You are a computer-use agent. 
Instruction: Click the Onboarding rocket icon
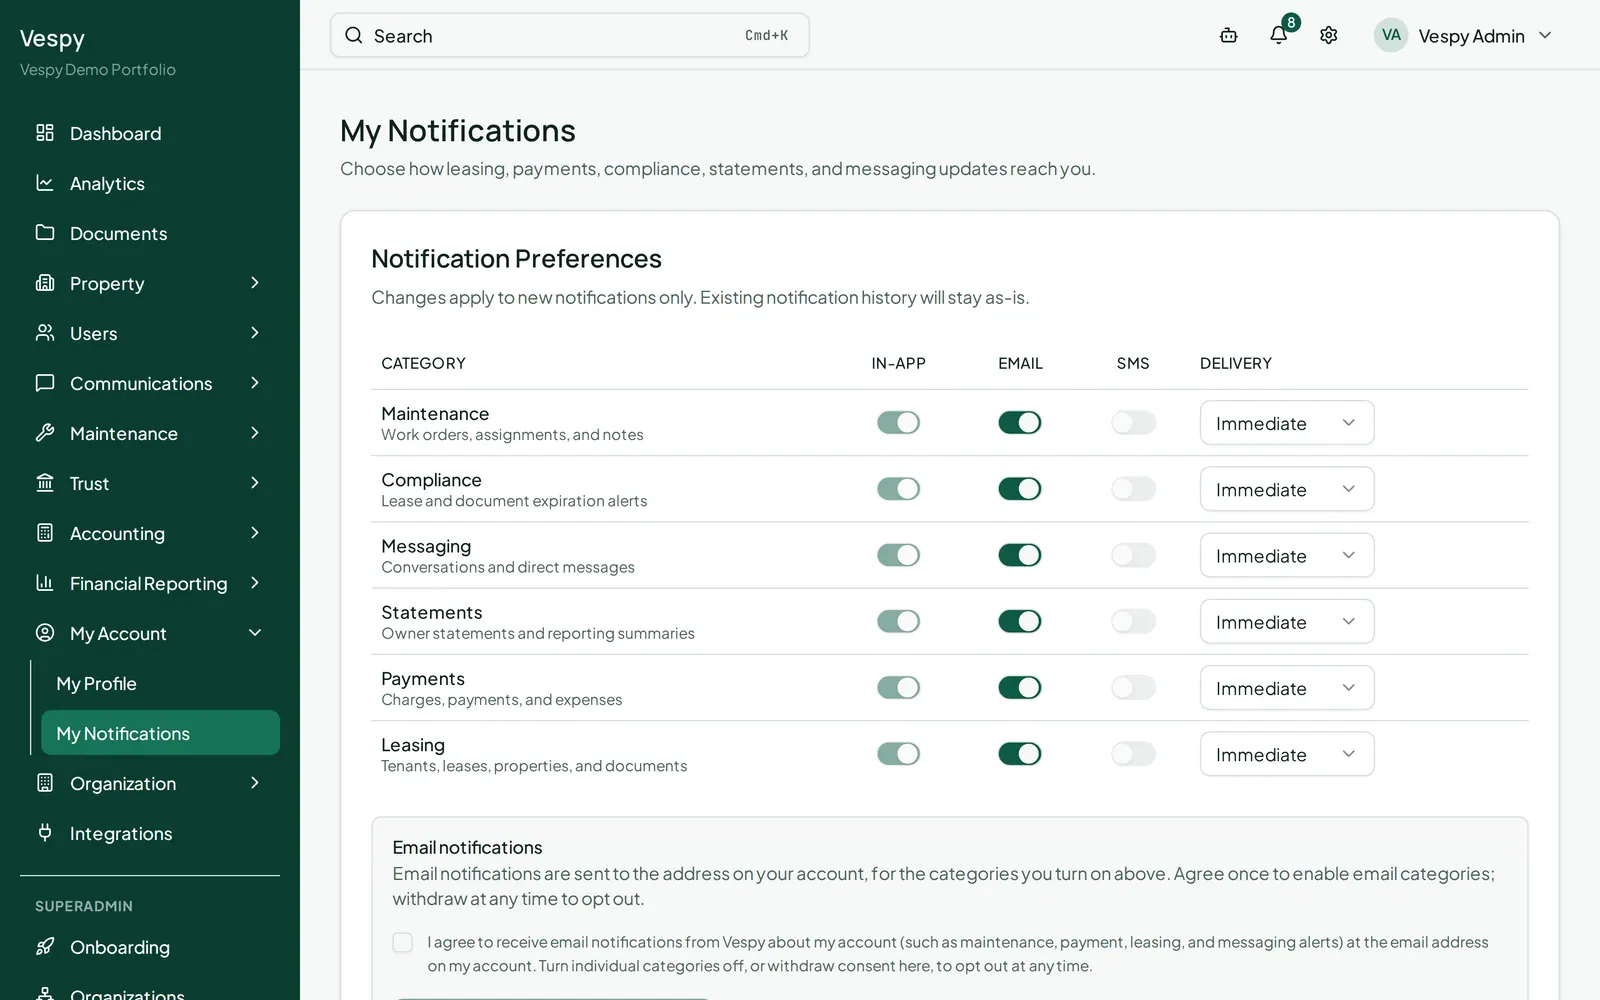pyautogui.click(x=45, y=947)
